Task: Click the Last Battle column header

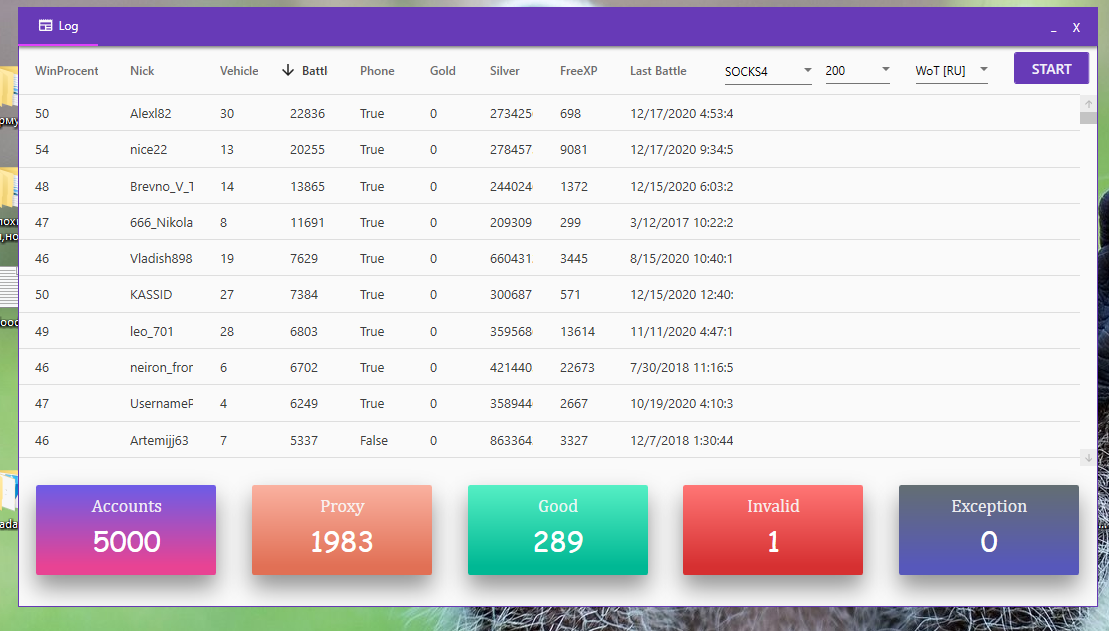Action: click(658, 71)
